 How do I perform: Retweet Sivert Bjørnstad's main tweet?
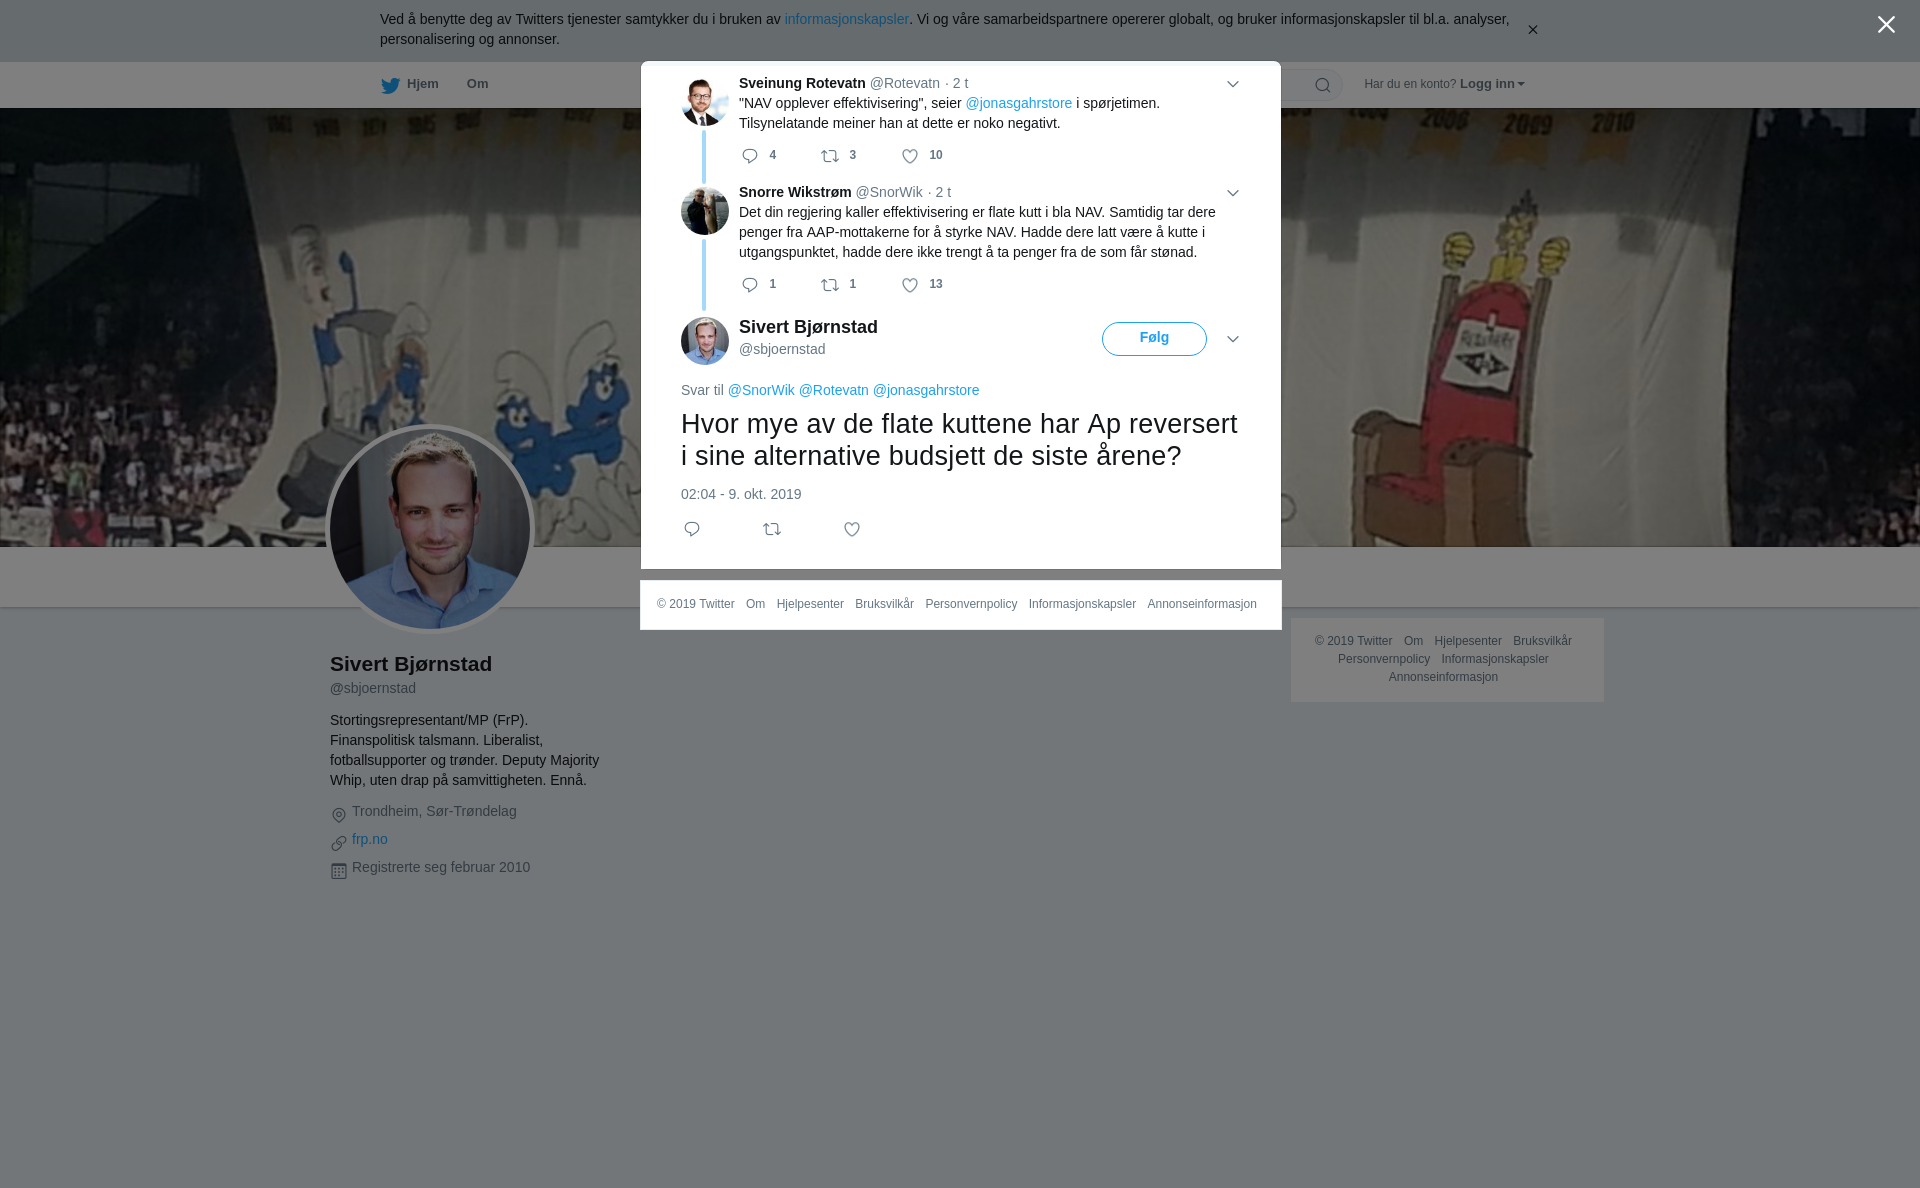[x=772, y=529]
